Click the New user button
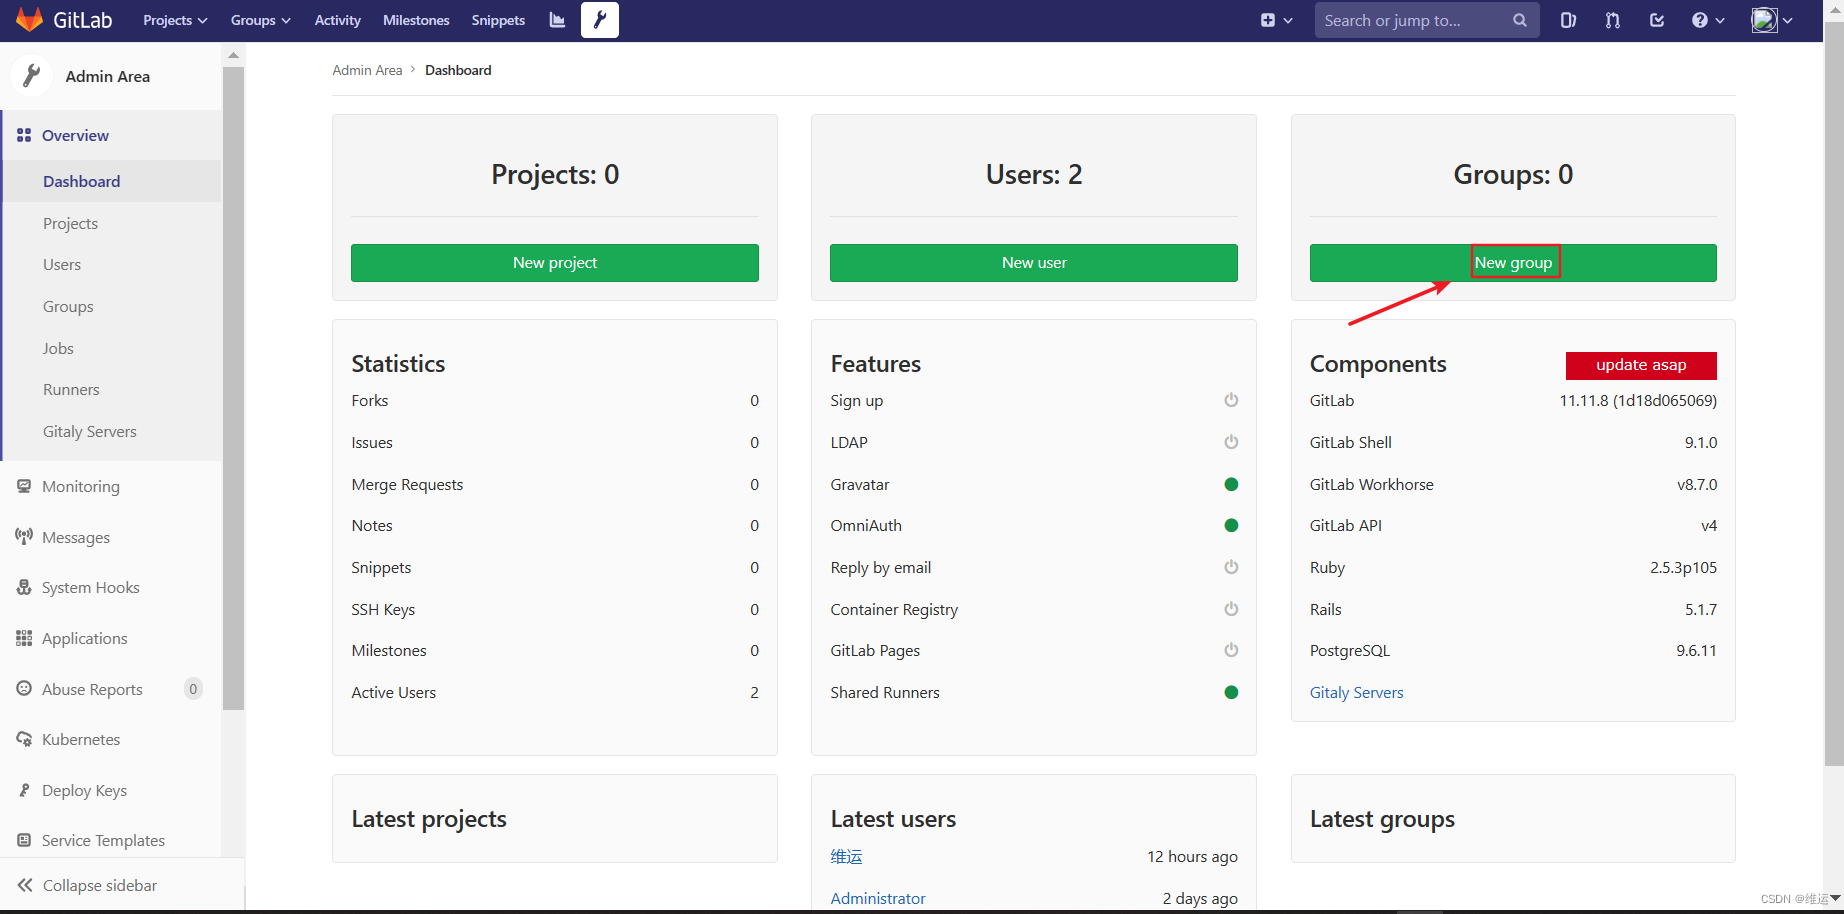Screen dimensions: 1844x914 (1034, 263)
